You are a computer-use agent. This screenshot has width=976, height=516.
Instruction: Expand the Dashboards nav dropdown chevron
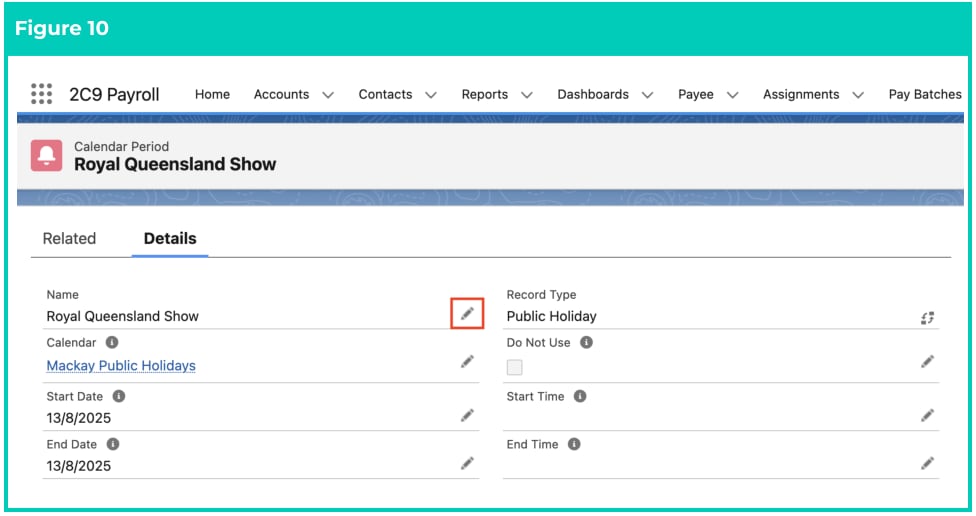point(647,95)
